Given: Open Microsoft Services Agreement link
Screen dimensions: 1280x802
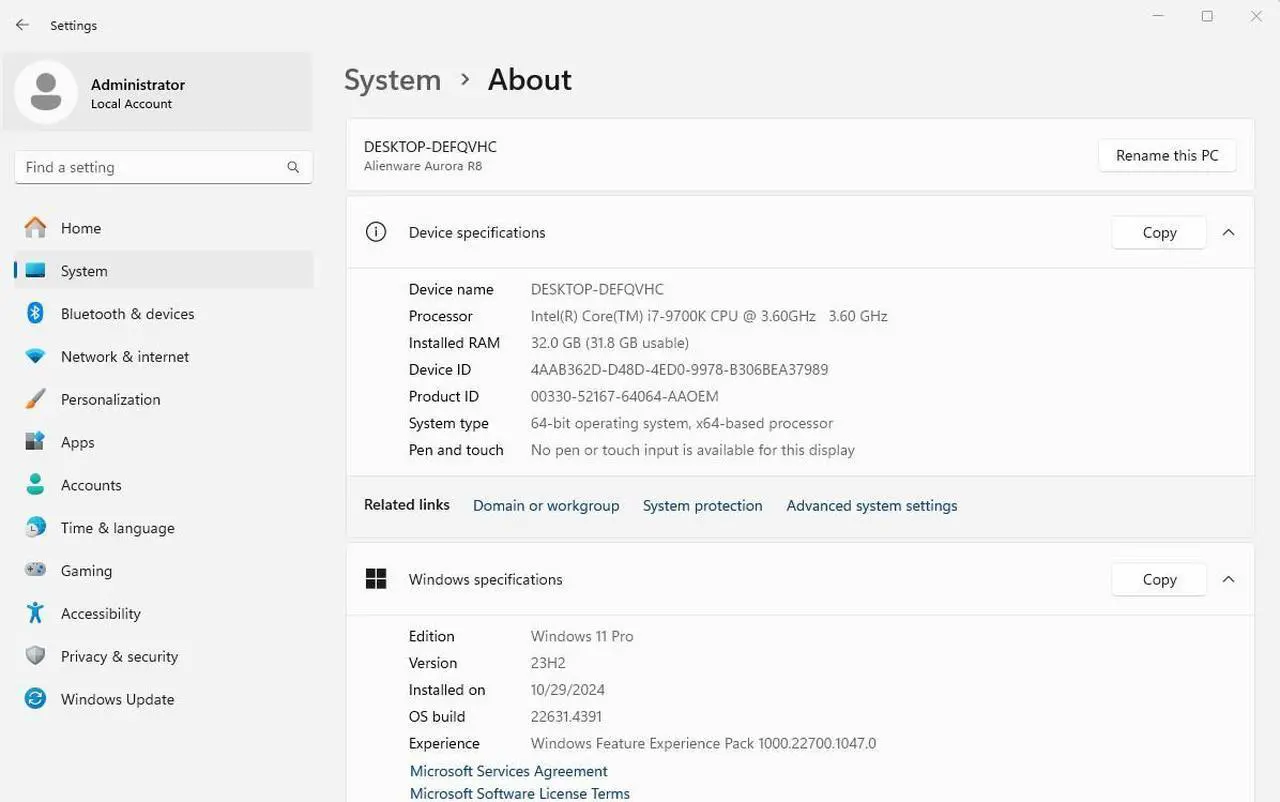Looking at the screenshot, I should [x=509, y=771].
